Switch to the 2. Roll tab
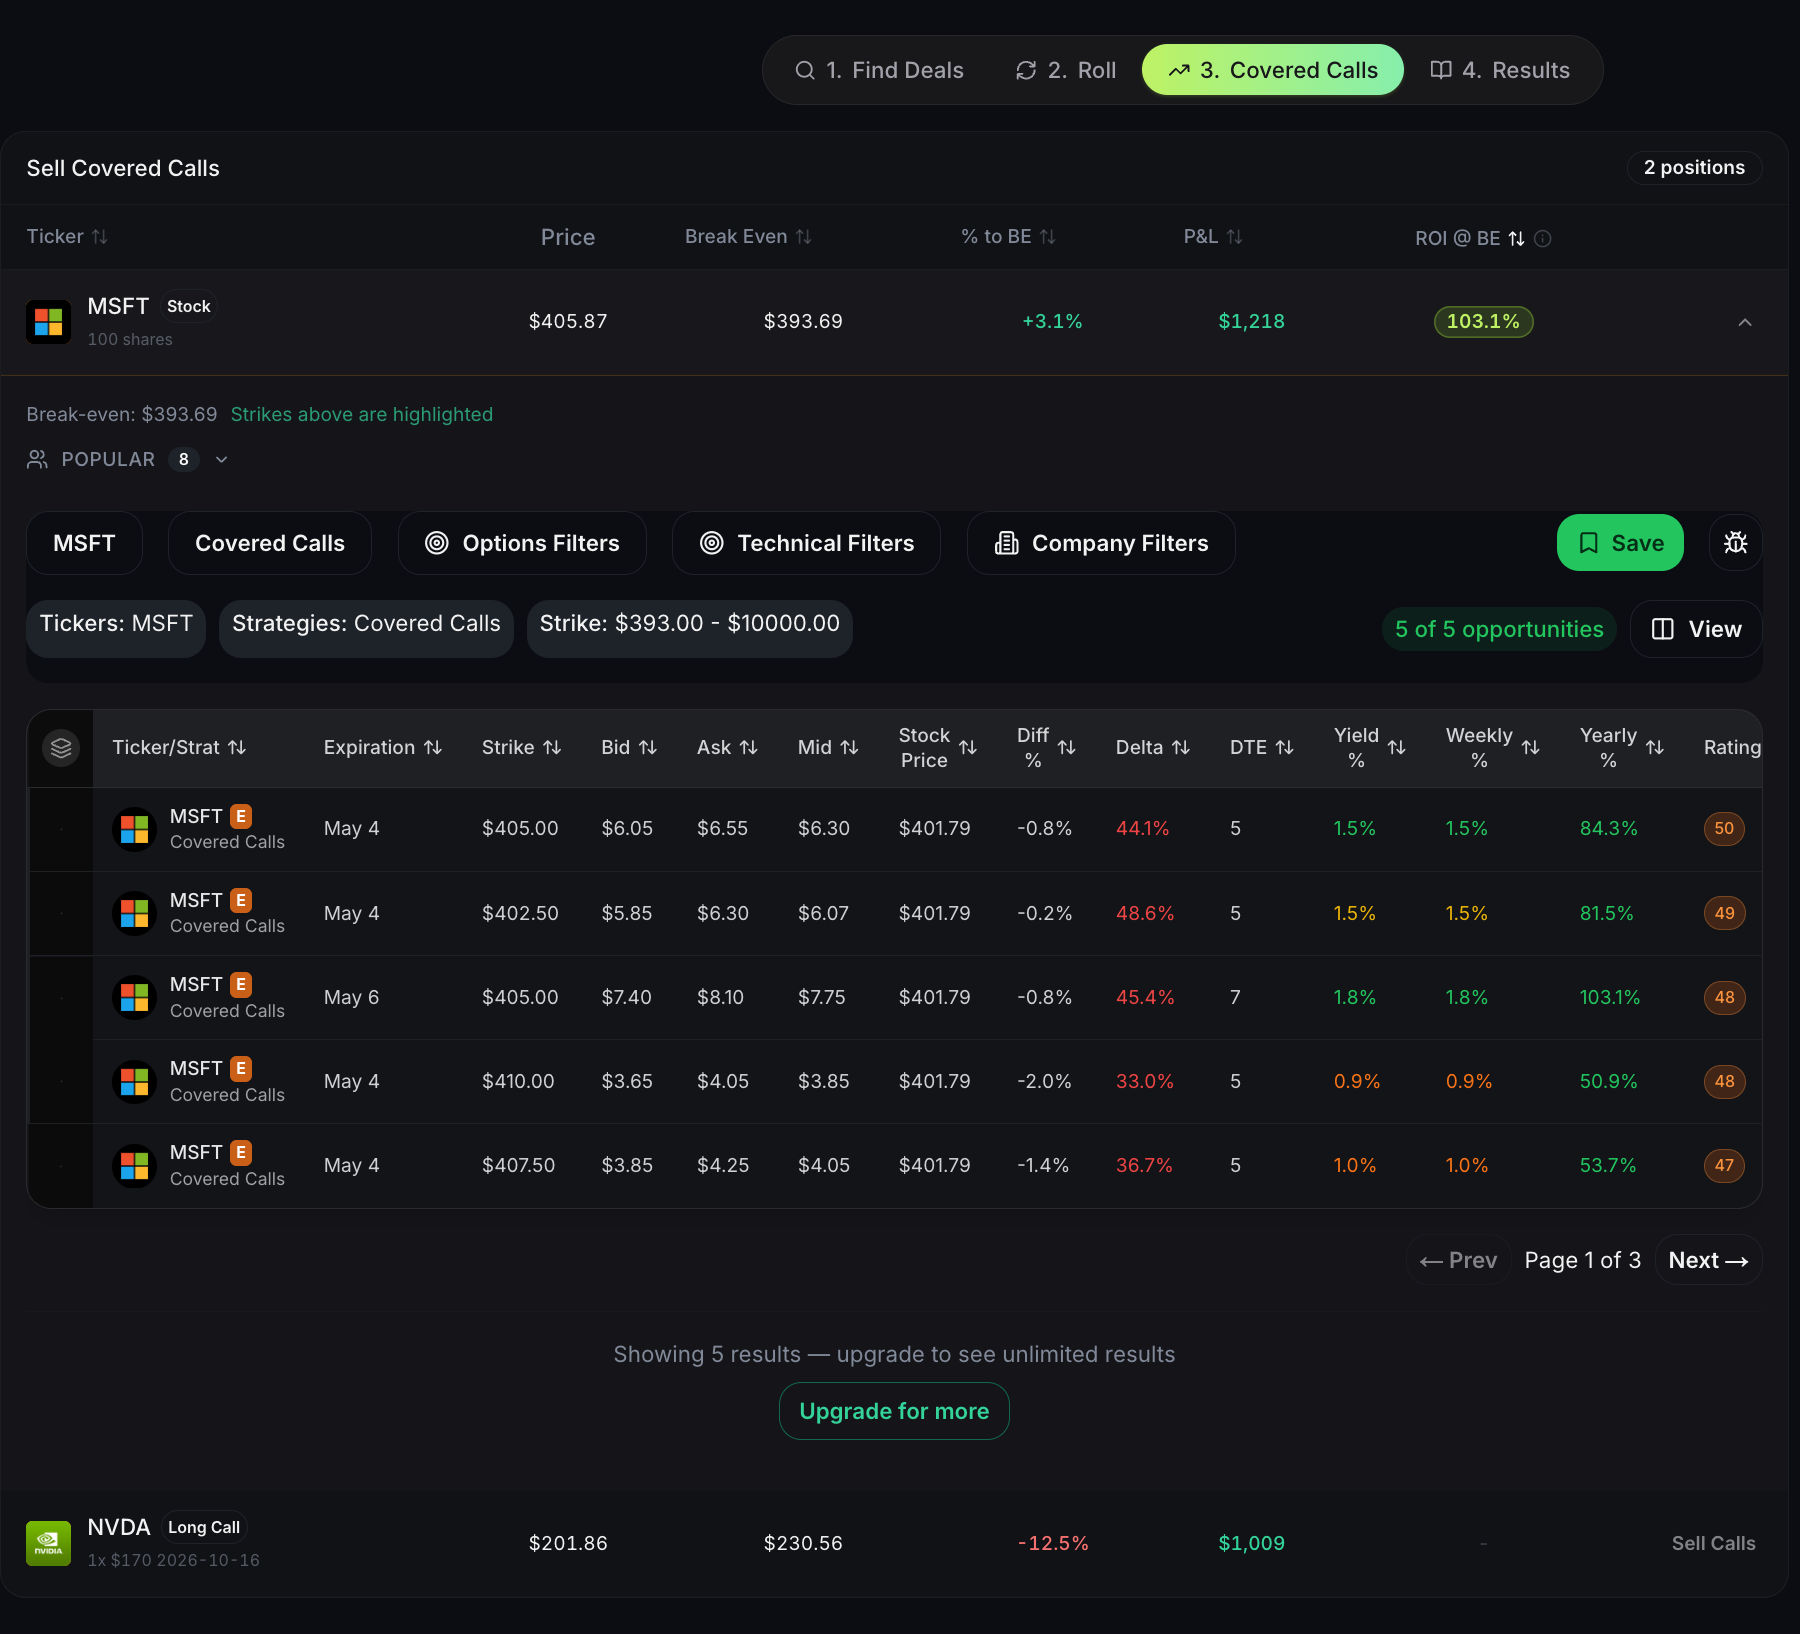This screenshot has height=1634, width=1800. tap(1066, 70)
